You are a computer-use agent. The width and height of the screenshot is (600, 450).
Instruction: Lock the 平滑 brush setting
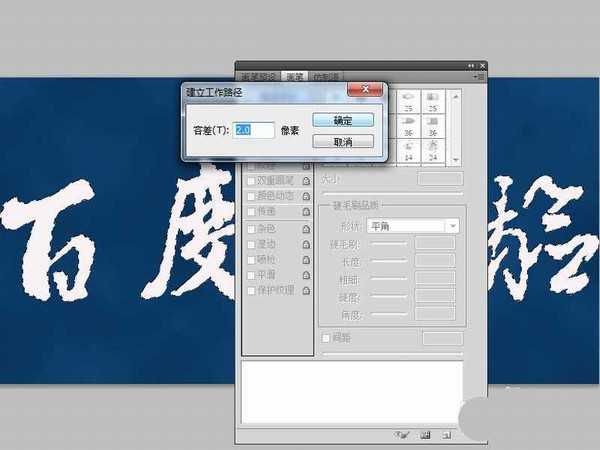(306, 275)
